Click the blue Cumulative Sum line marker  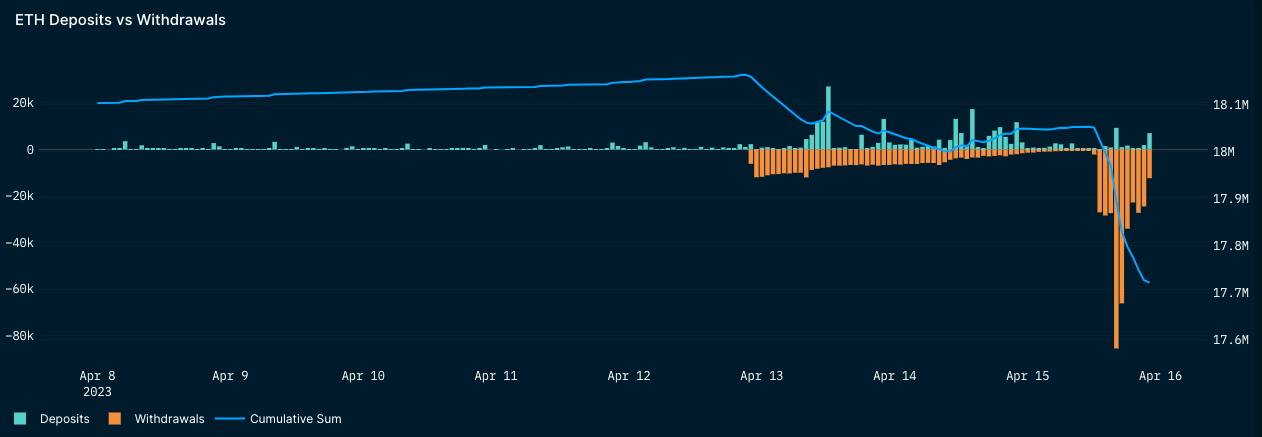point(232,419)
